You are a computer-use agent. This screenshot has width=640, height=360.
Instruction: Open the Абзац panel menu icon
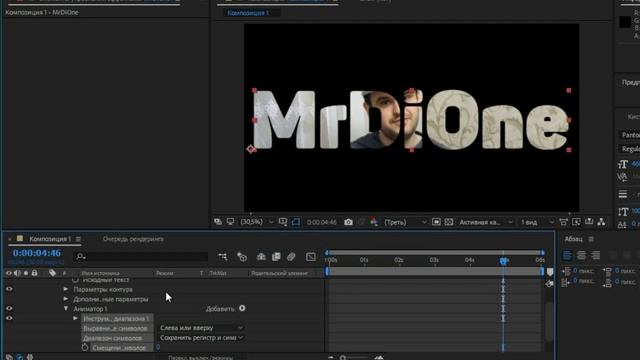click(x=591, y=239)
